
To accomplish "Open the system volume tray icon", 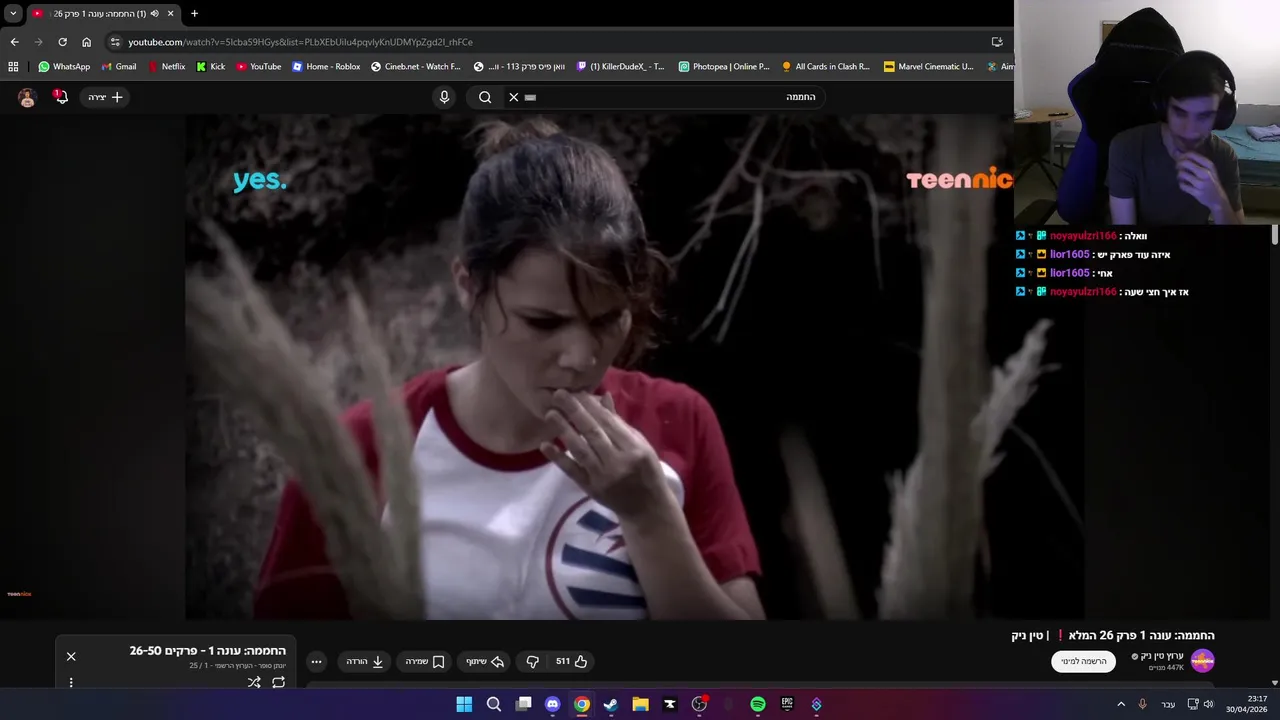I will point(1208,704).
